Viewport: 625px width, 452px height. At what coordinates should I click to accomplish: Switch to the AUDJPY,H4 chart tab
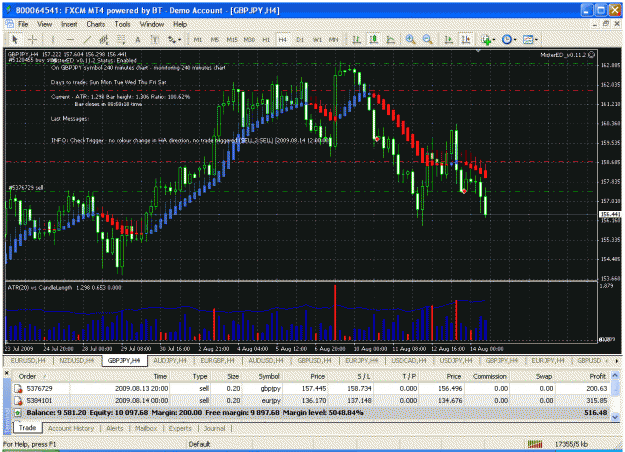pos(170,361)
